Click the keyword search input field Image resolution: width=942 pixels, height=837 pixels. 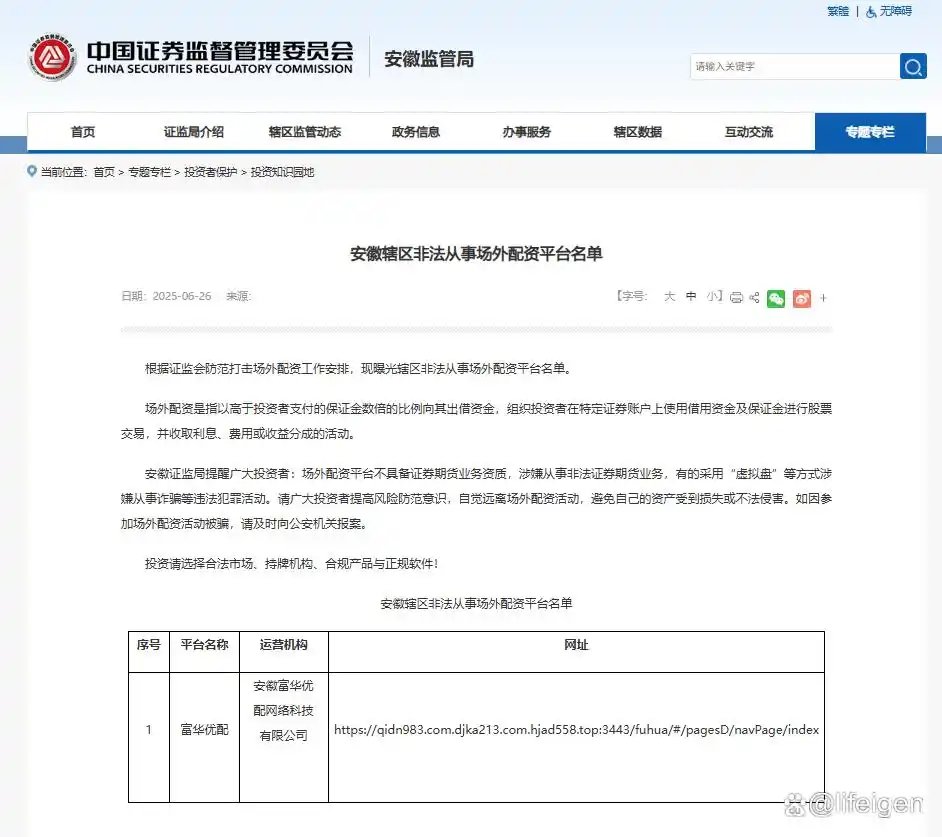coord(790,66)
